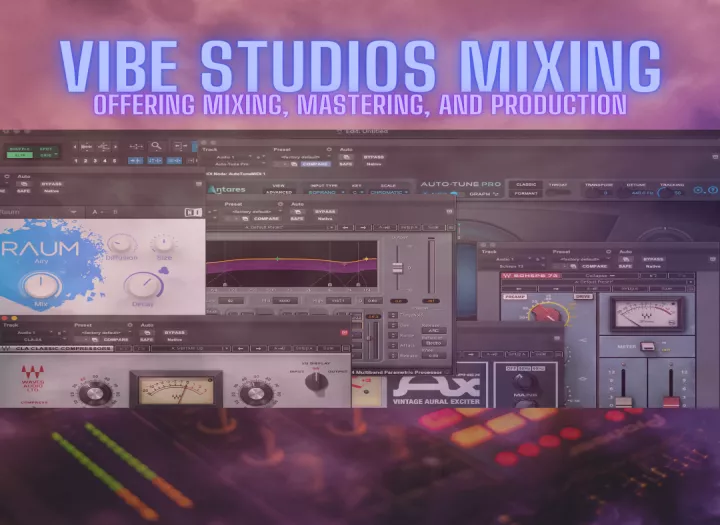Screen dimensions: 720x525
Task: Choose Grid edit mode in Pro Tools
Action: pos(46,155)
